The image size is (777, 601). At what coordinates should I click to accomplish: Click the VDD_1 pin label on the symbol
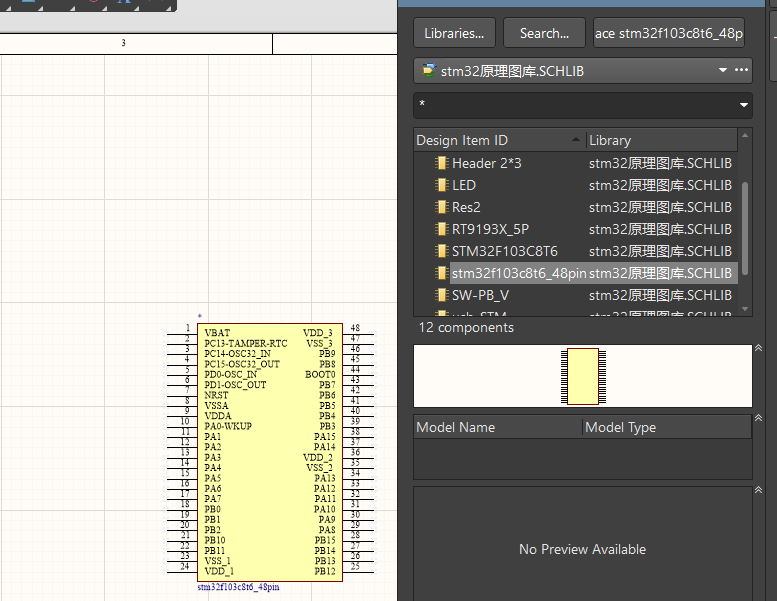219,571
